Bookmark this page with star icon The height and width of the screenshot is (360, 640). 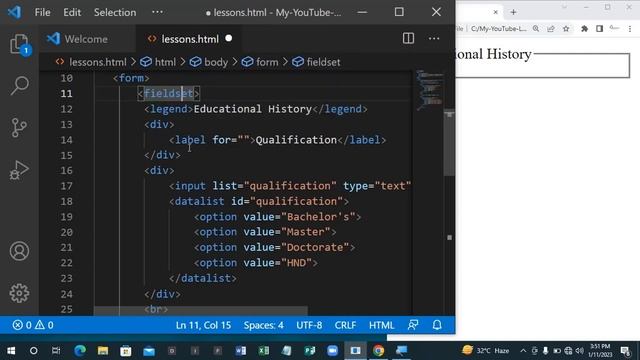coord(566,29)
